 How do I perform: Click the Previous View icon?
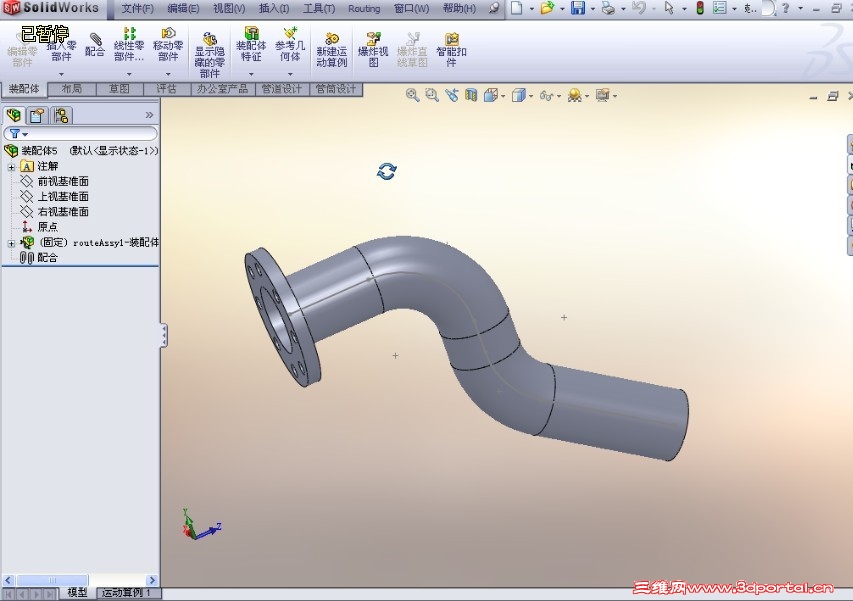pyautogui.click(x=452, y=95)
